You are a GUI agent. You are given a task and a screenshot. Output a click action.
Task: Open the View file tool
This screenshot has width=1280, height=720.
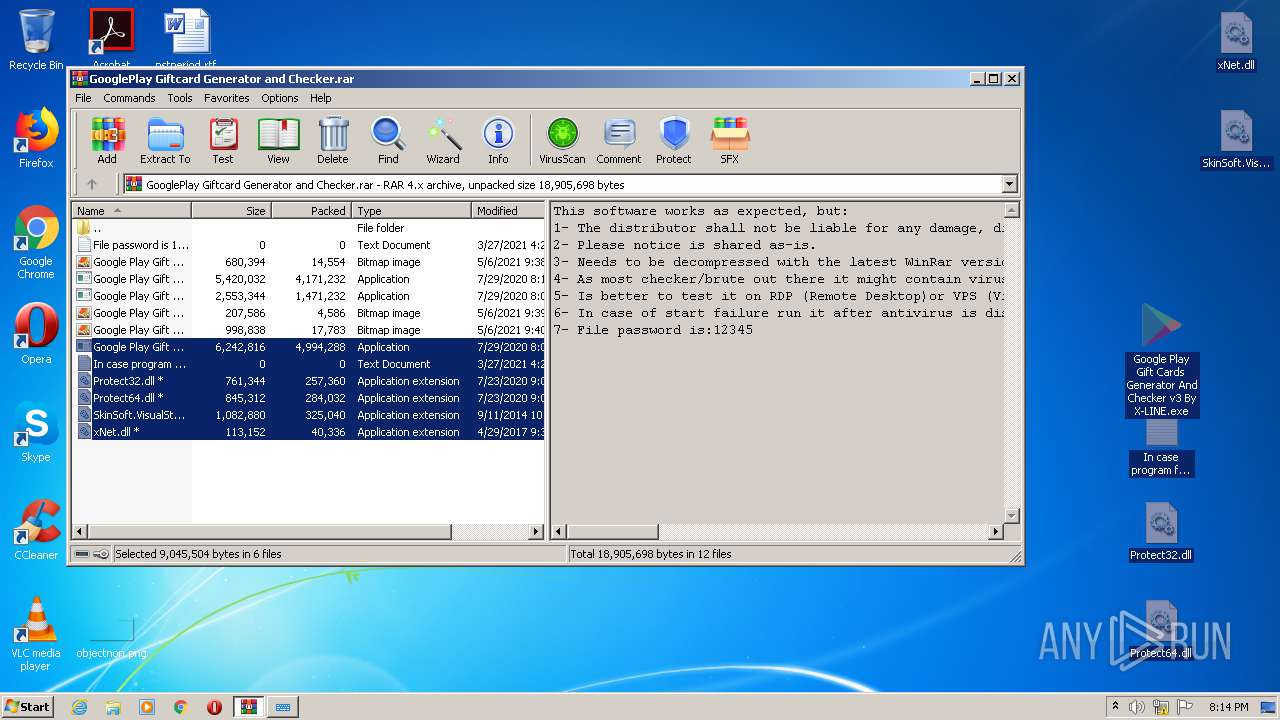(x=278, y=140)
